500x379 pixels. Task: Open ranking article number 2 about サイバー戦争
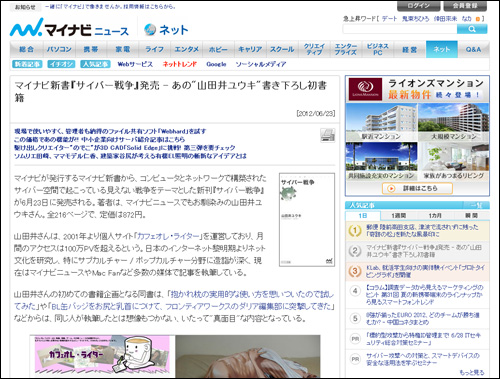(x=424, y=251)
